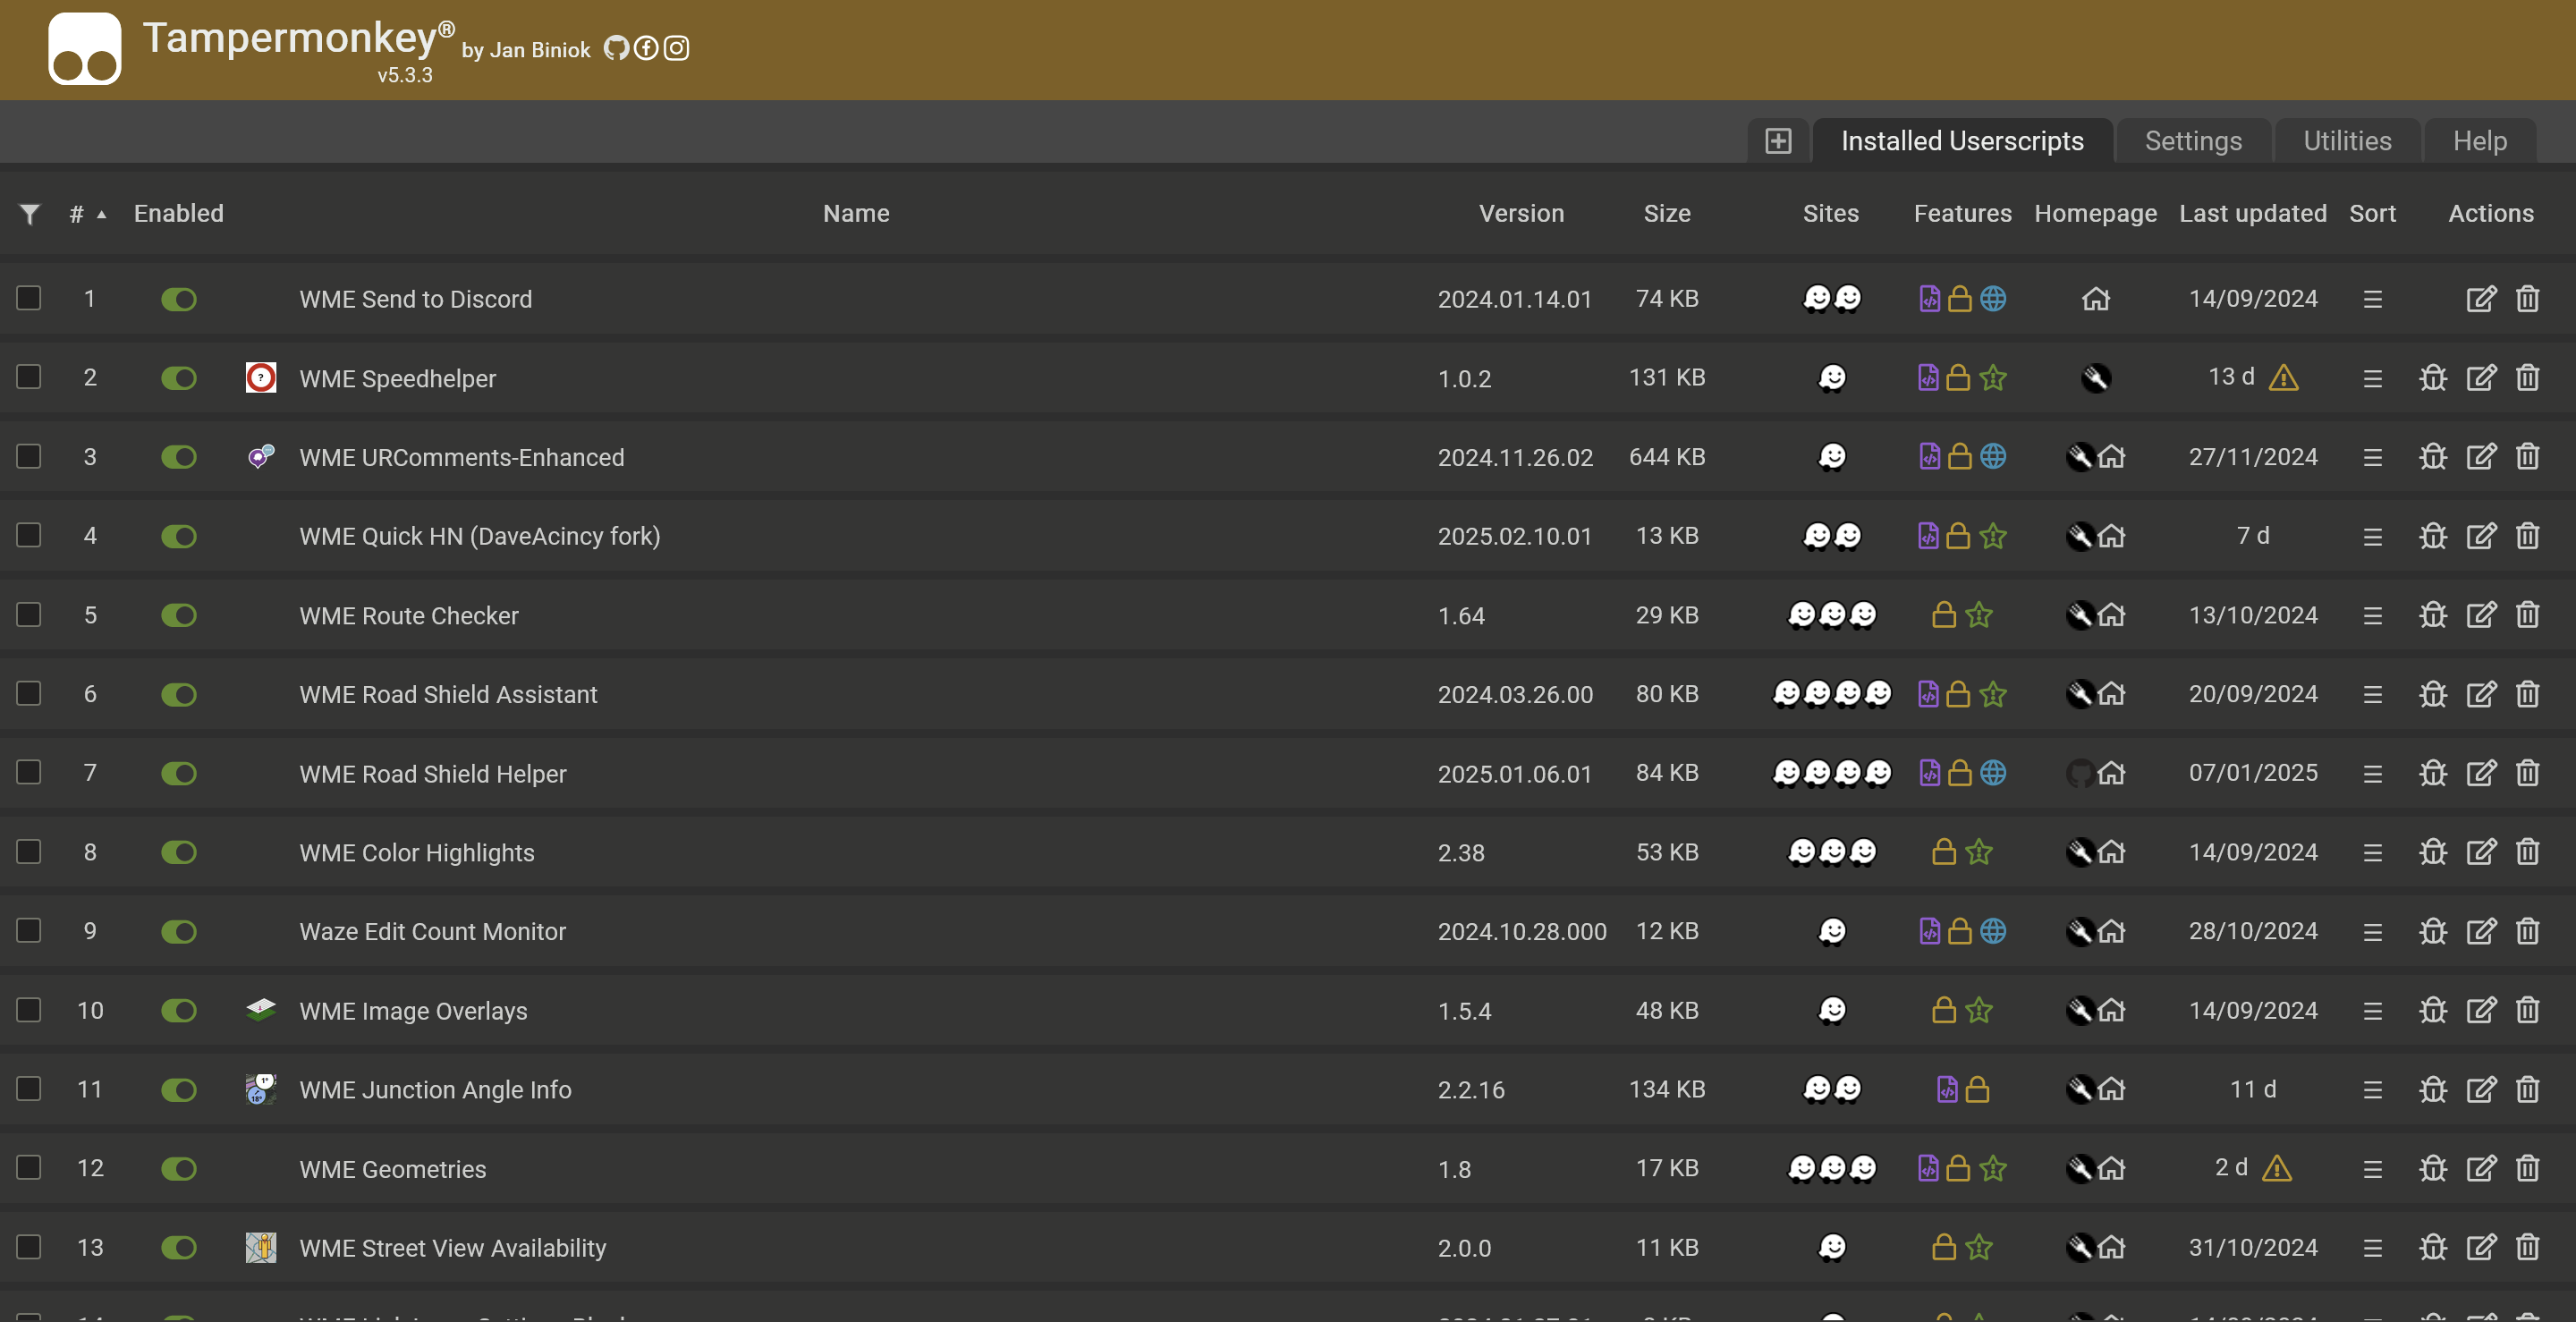Viewport: 2576px width, 1322px height.
Task: Open the debug bug icon for WME URComments-Enhanced
Action: point(2432,457)
